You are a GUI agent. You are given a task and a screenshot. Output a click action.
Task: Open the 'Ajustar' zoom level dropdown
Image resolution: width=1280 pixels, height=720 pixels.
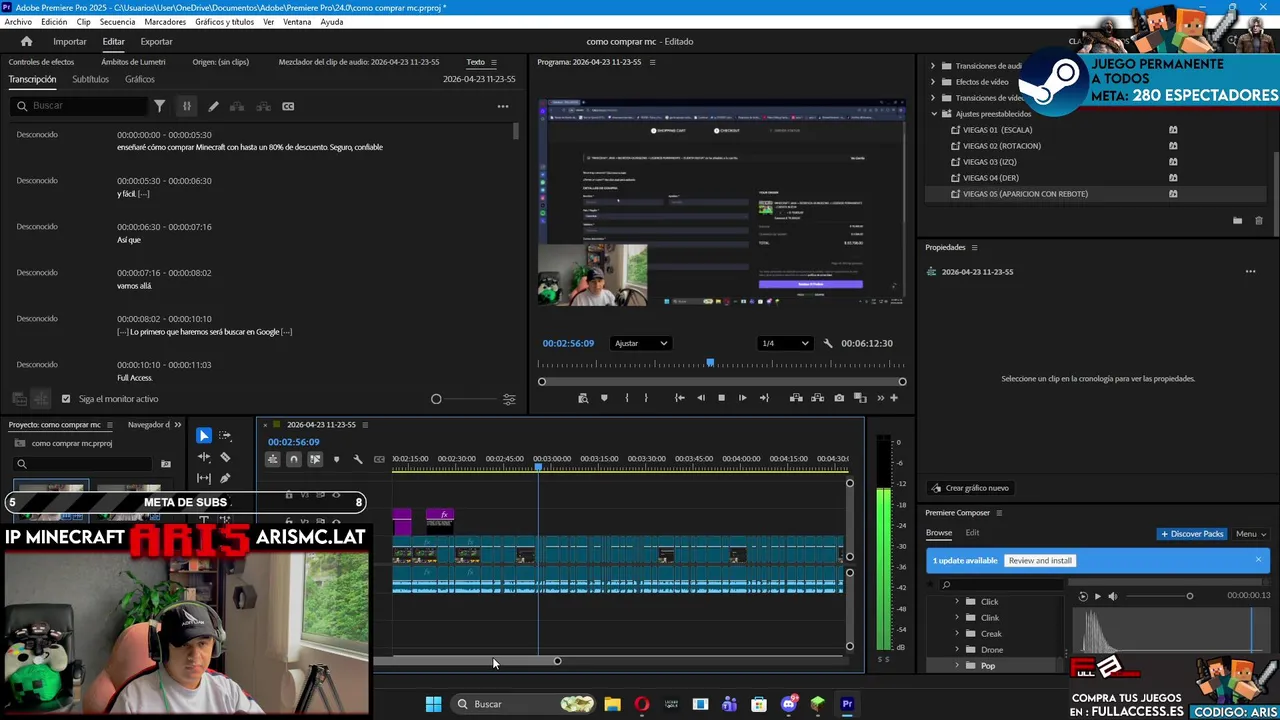[x=641, y=343]
